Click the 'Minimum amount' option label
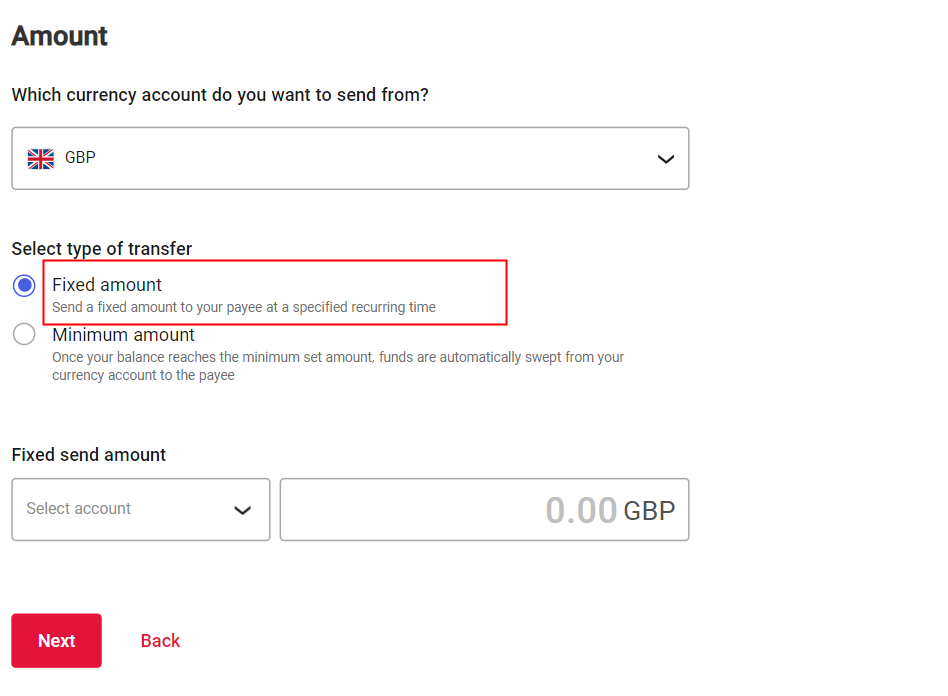 pos(124,335)
